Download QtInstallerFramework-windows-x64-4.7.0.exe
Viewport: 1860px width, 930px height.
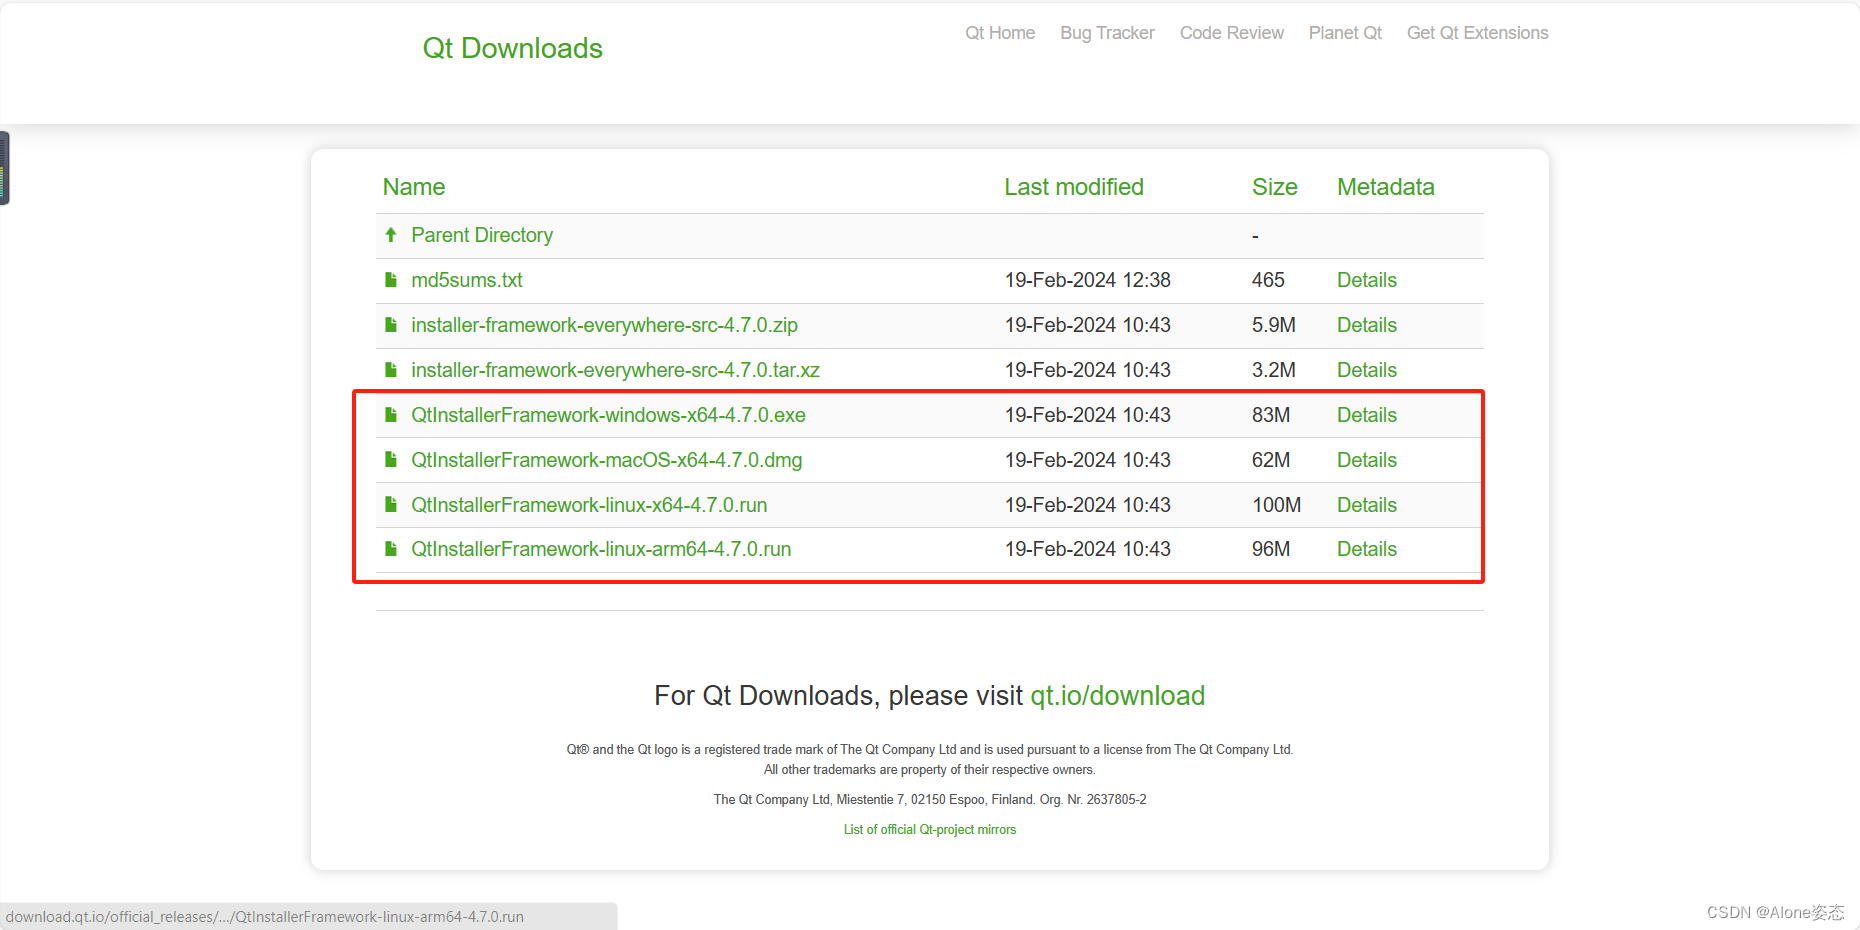click(x=608, y=415)
